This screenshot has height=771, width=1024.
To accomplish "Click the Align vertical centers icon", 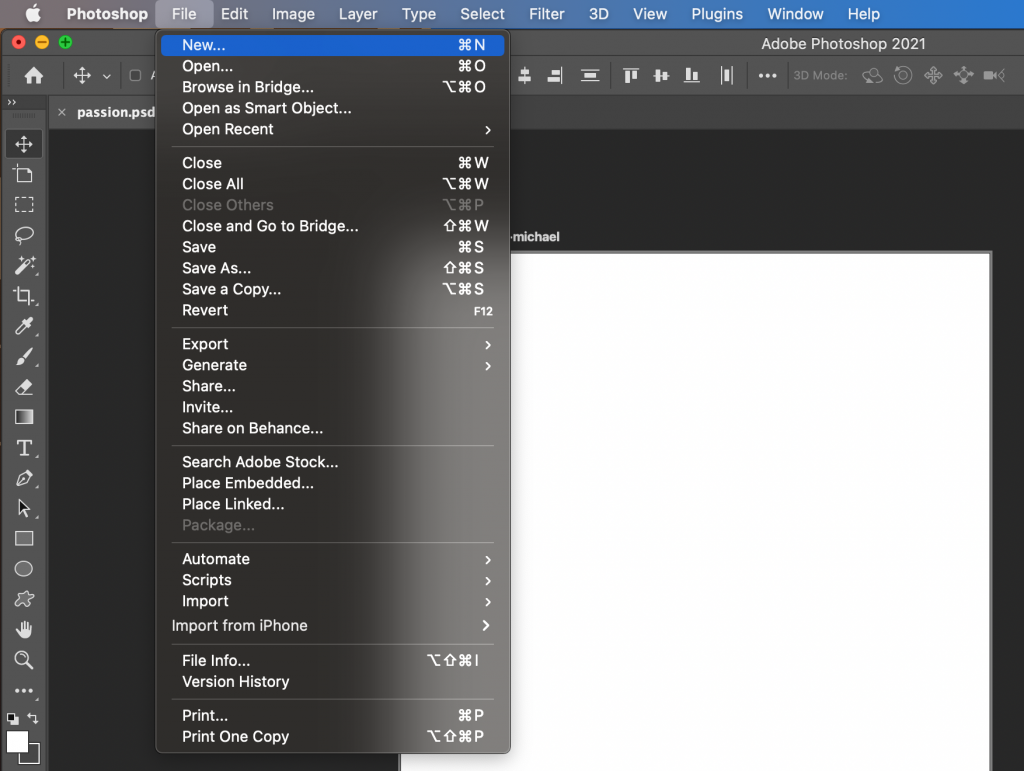I will (662, 76).
